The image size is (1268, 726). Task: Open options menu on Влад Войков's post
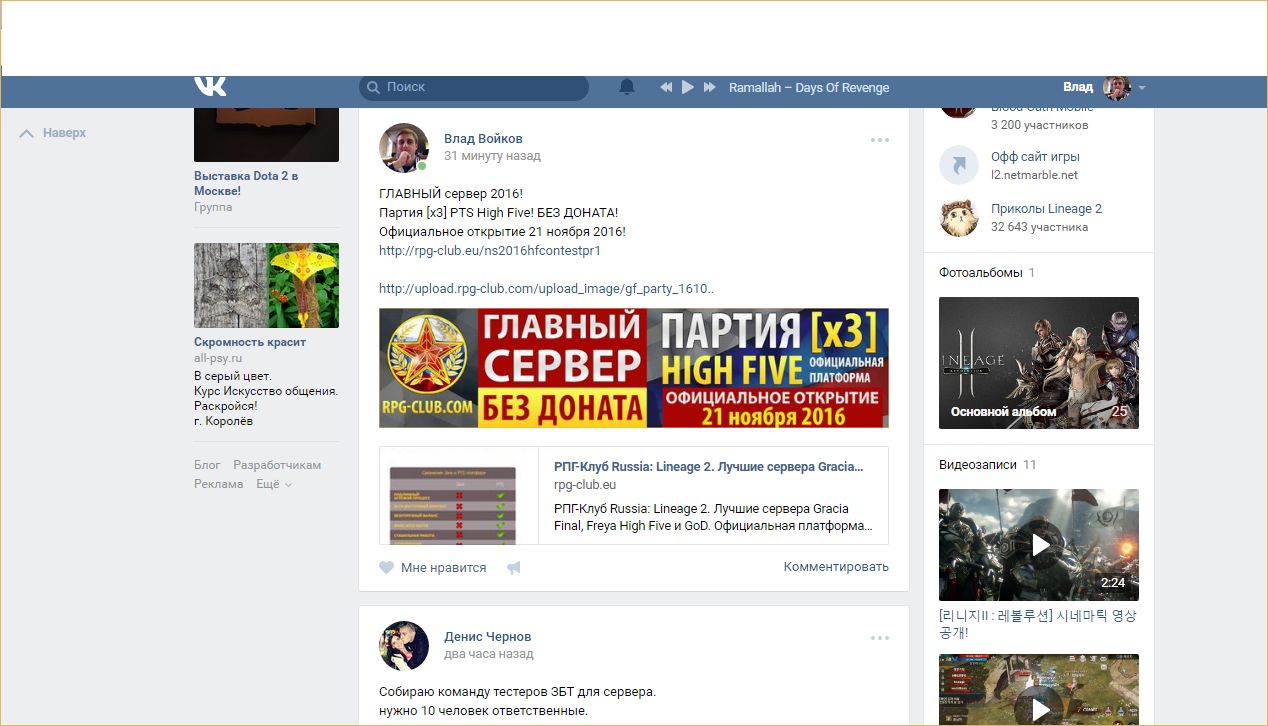(x=879, y=140)
